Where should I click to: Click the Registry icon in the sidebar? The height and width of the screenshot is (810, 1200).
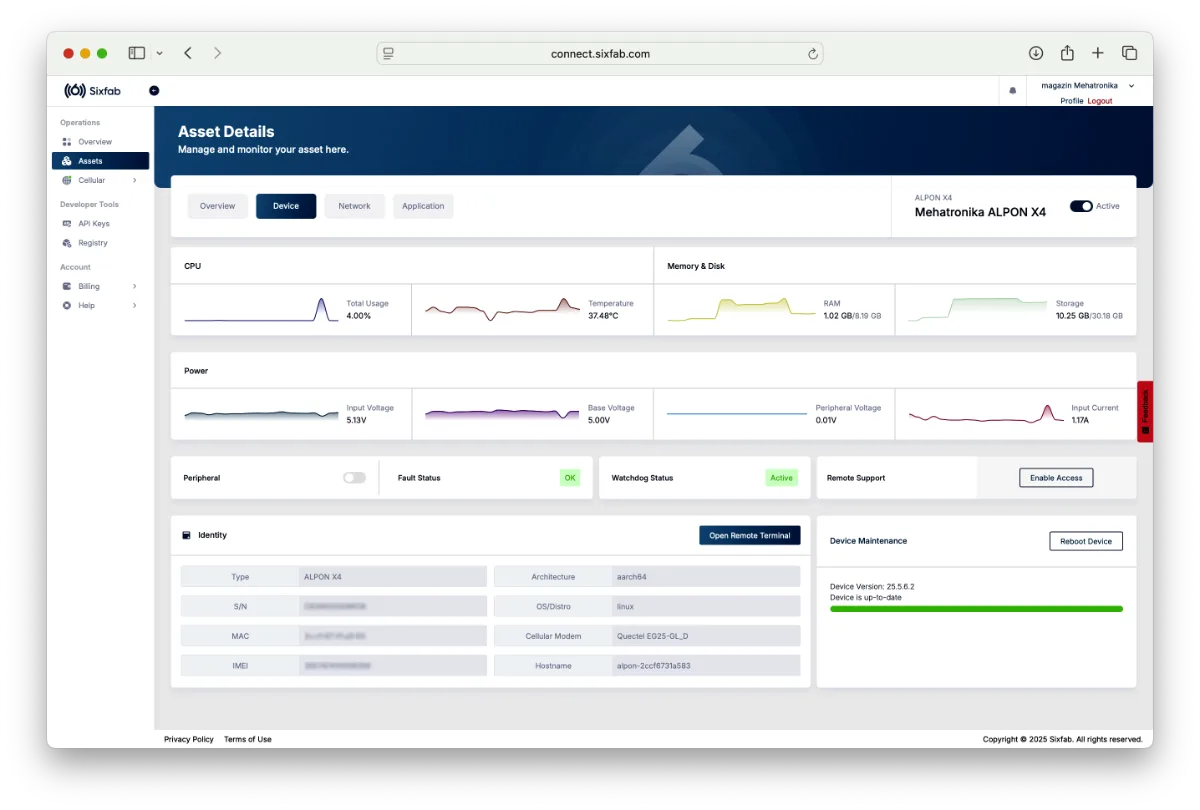coord(67,243)
